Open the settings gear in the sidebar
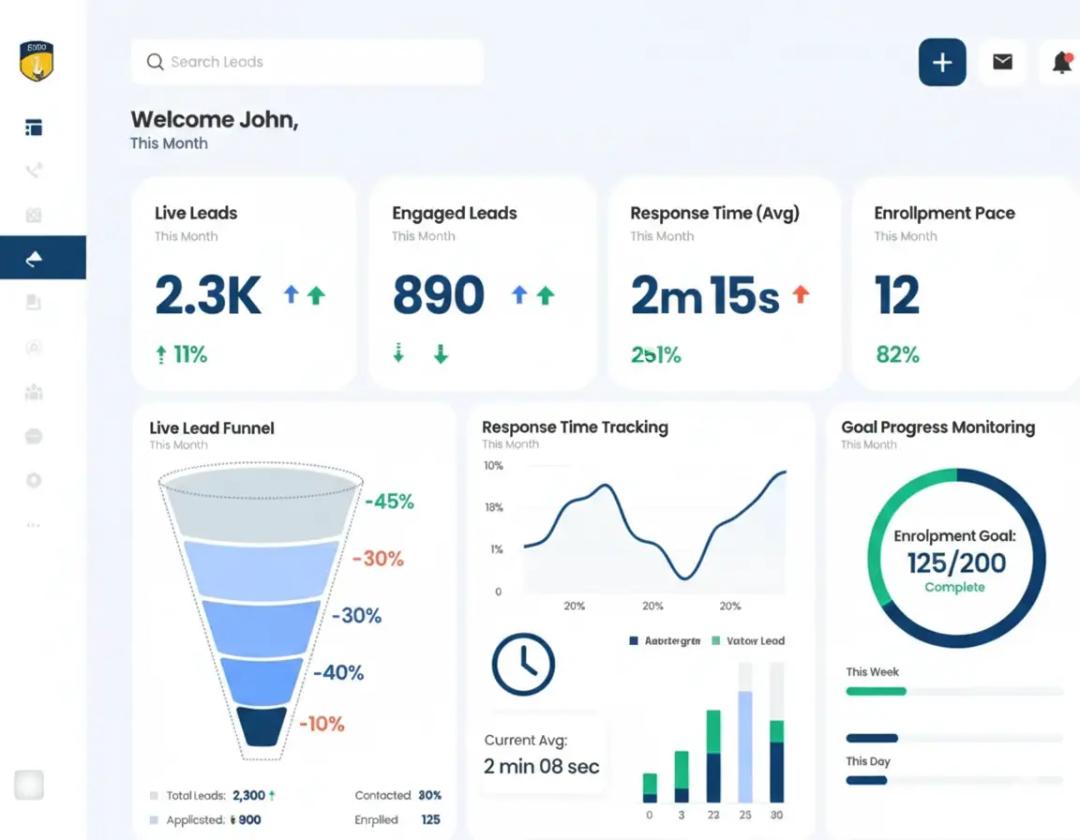The height and width of the screenshot is (840, 1080). point(33,480)
